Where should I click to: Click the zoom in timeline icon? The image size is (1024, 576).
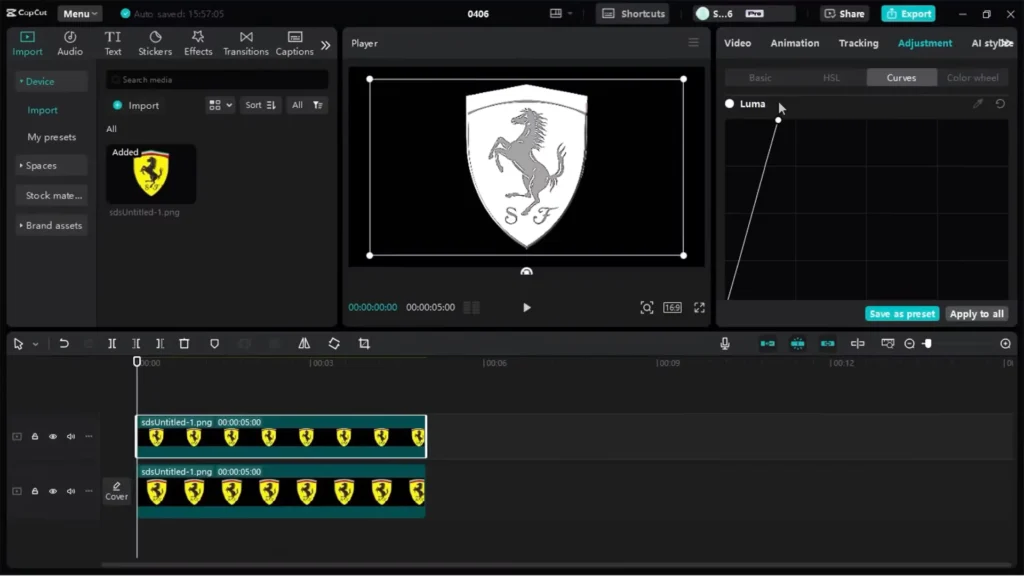click(1006, 344)
